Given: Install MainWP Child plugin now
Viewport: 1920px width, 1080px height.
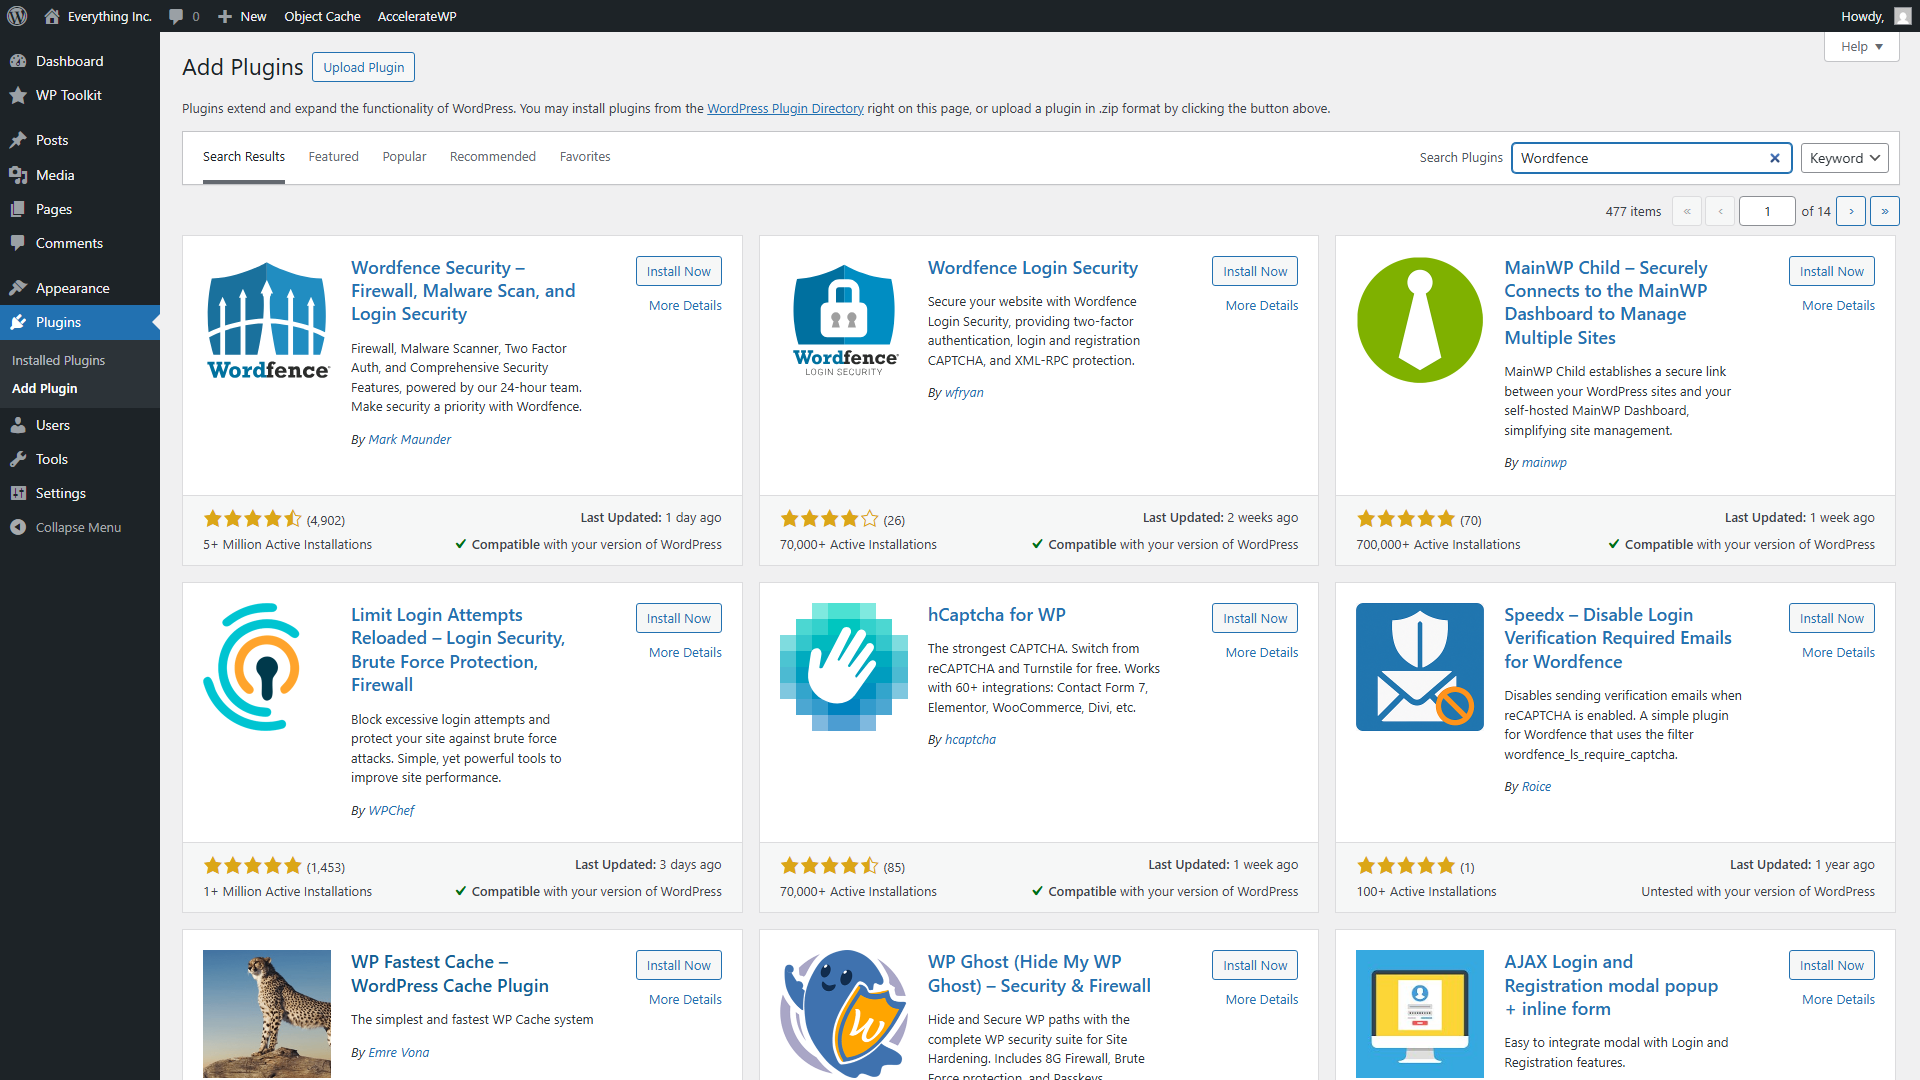Looking at the screenshot, I should click(x=1832, y=271).
